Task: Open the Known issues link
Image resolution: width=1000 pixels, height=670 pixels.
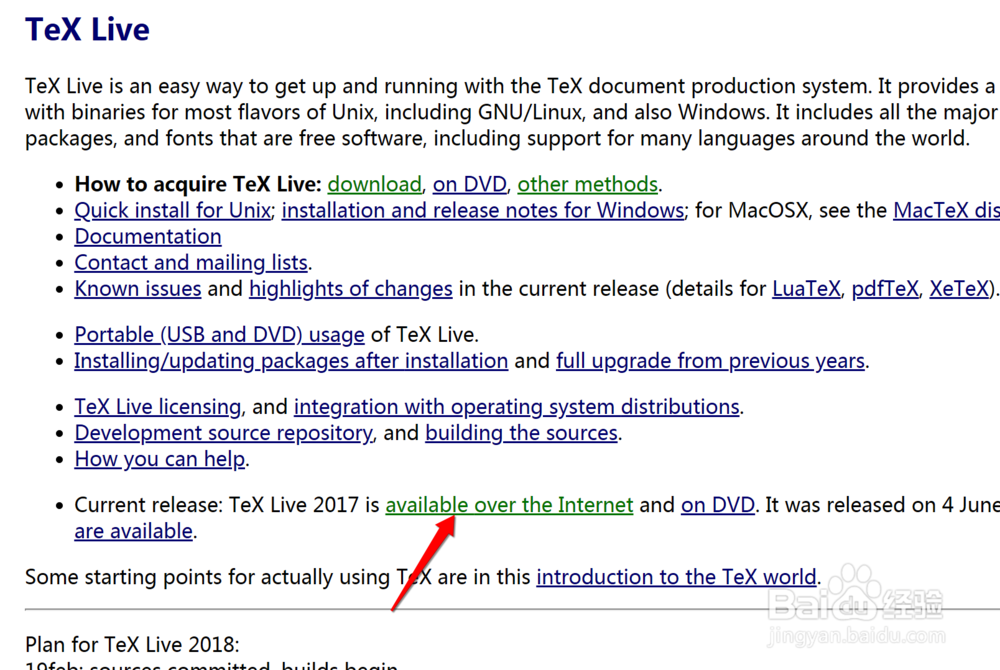Action: tap(138, 288)
